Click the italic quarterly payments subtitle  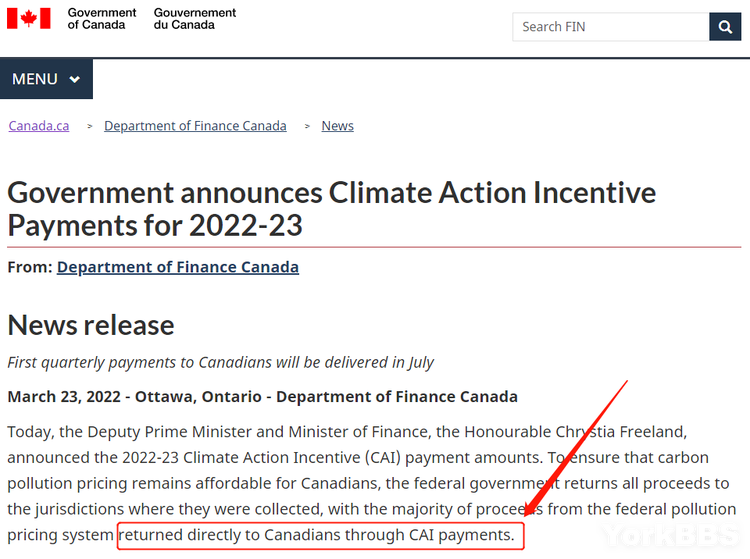(x=221, y=362)
